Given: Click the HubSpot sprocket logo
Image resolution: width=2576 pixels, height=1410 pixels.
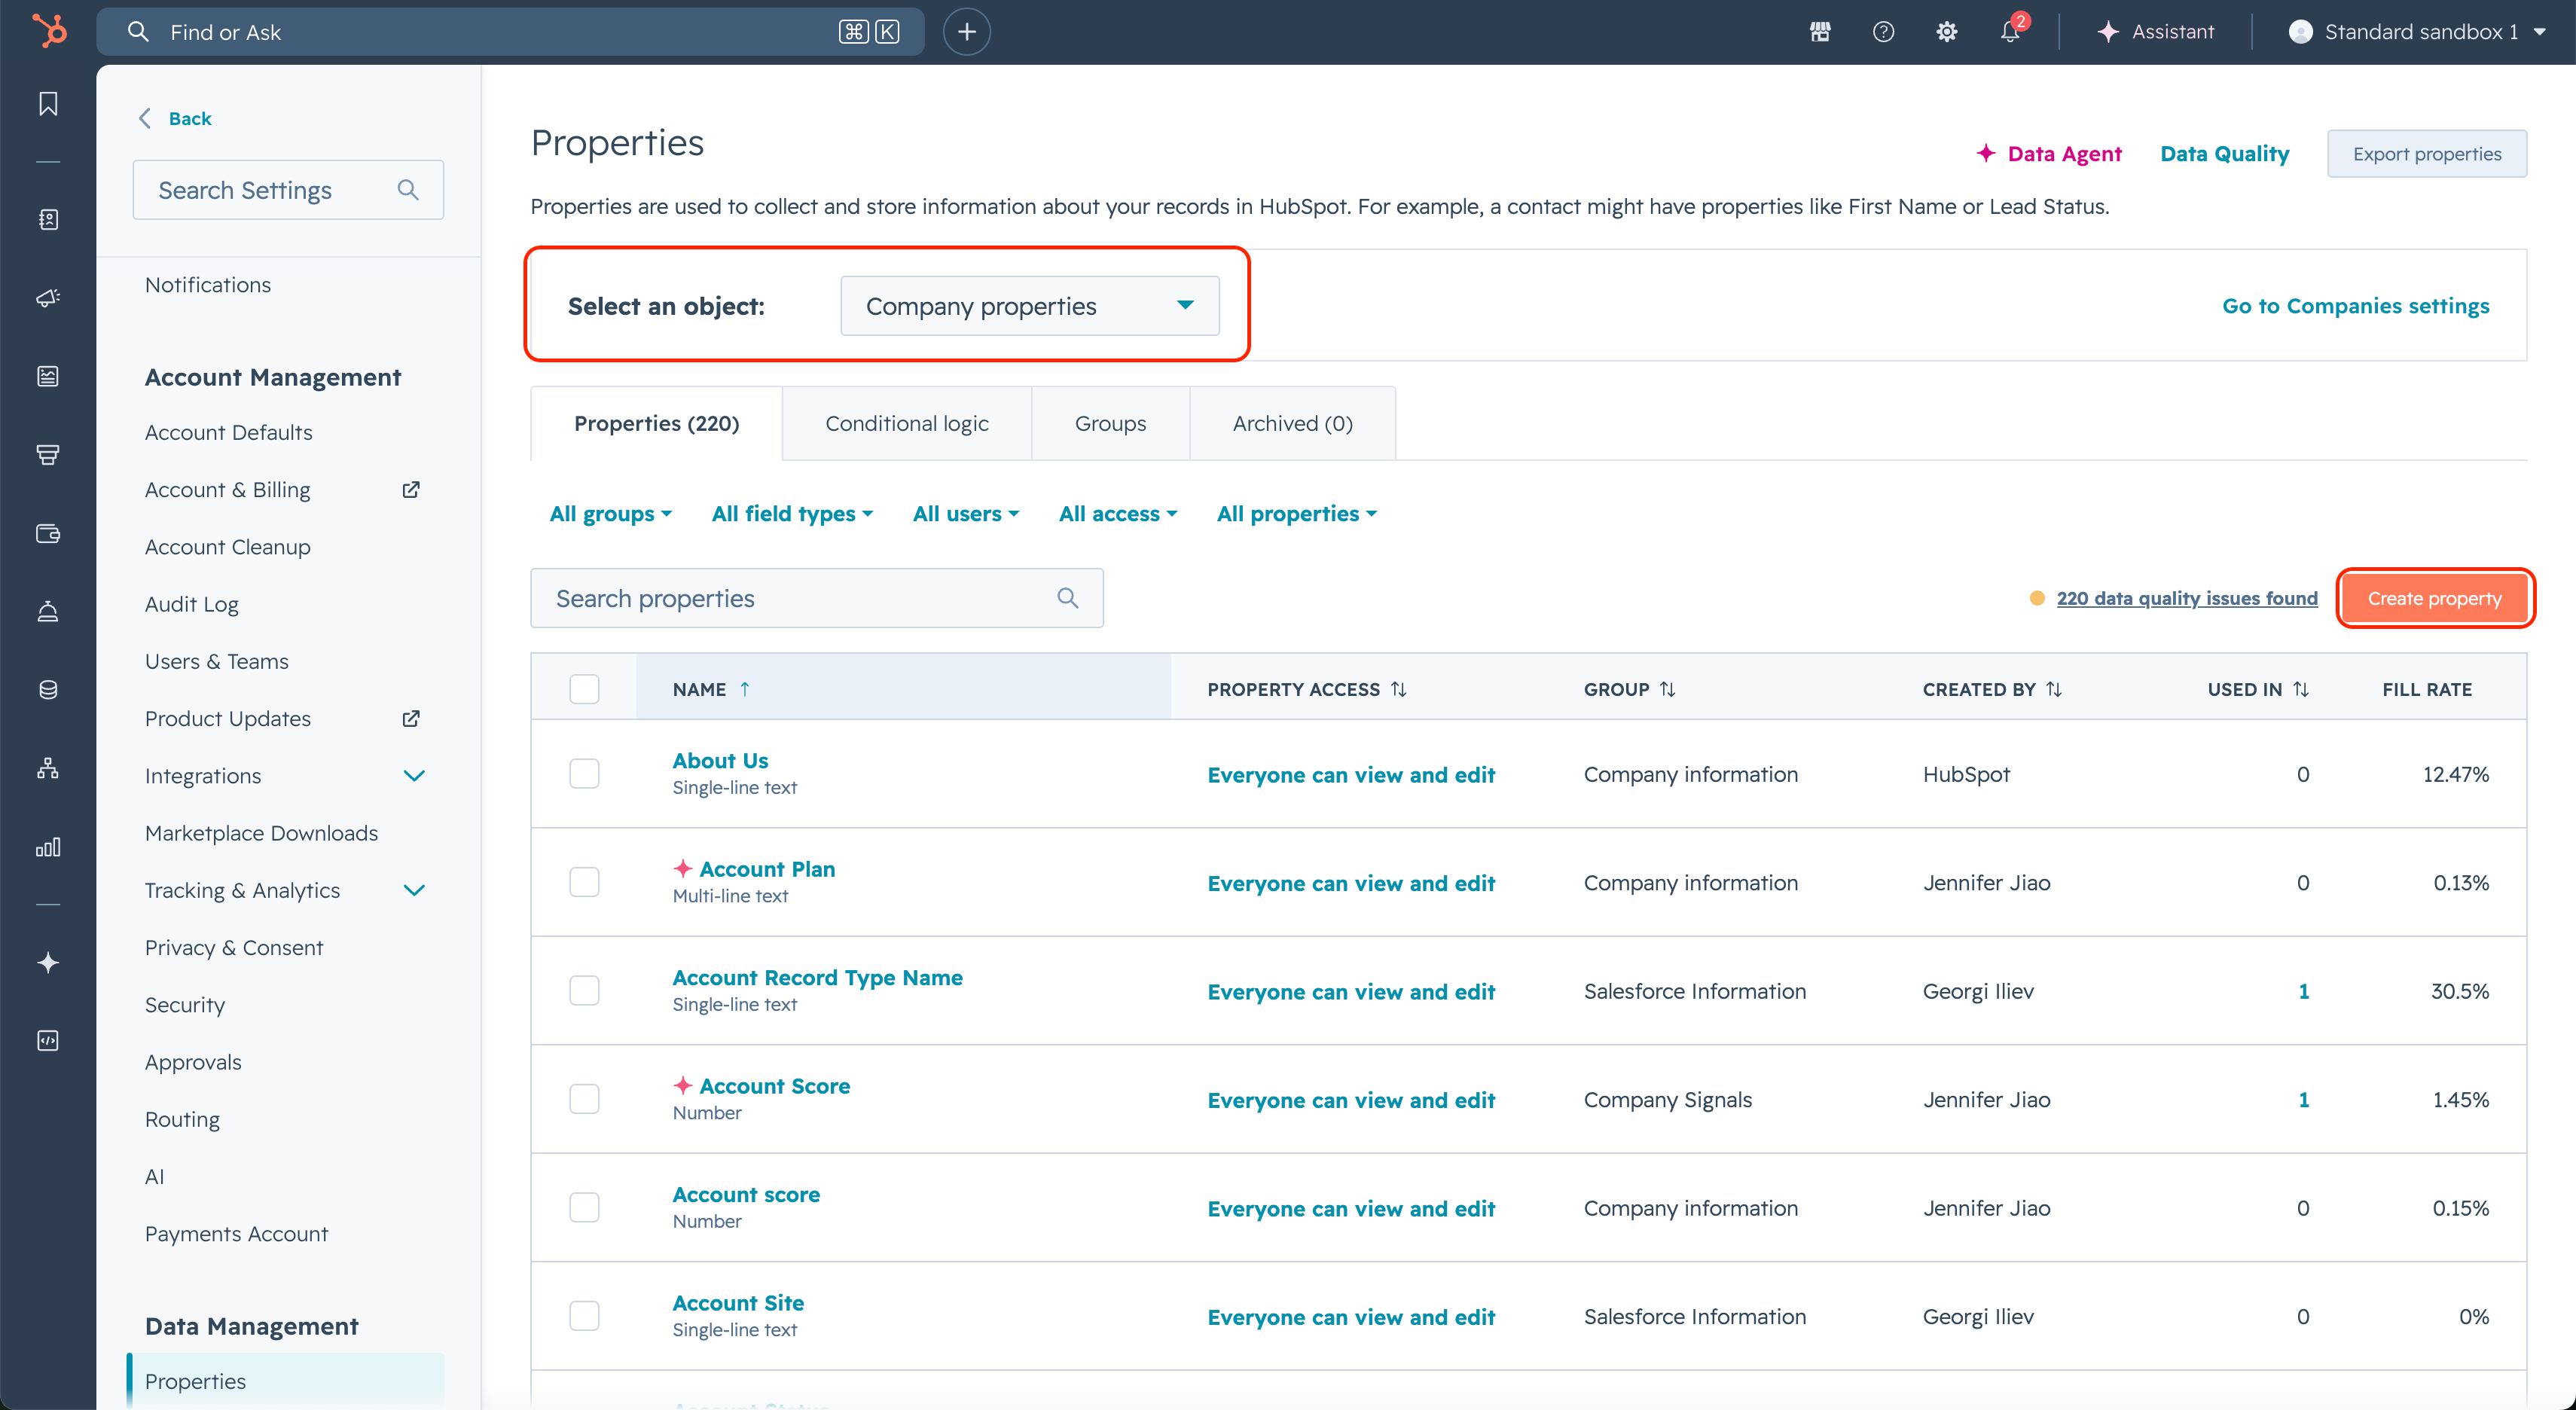Looking at the screenshot, I should click(48, 31).
